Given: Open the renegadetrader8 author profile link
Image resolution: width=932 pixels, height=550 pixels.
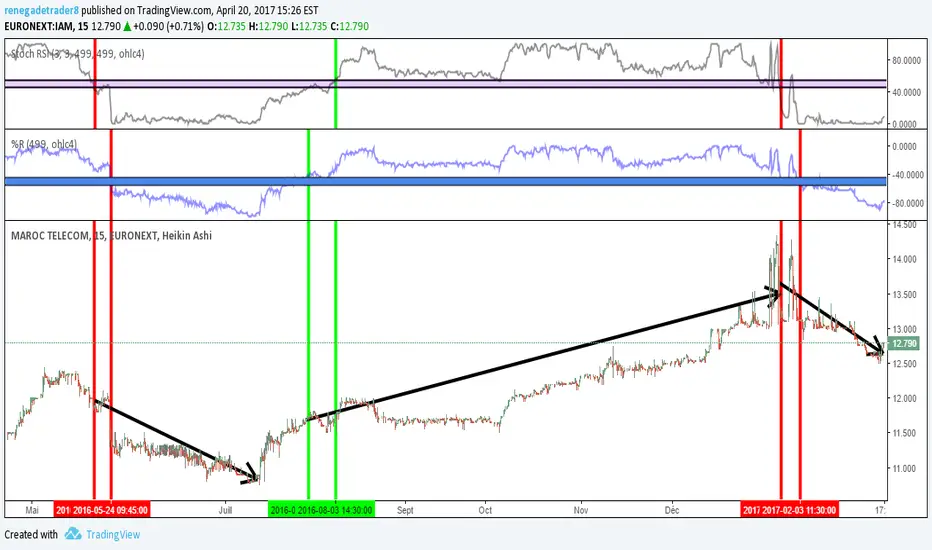Looking at the screenshot, I should (x=42, y=10).
